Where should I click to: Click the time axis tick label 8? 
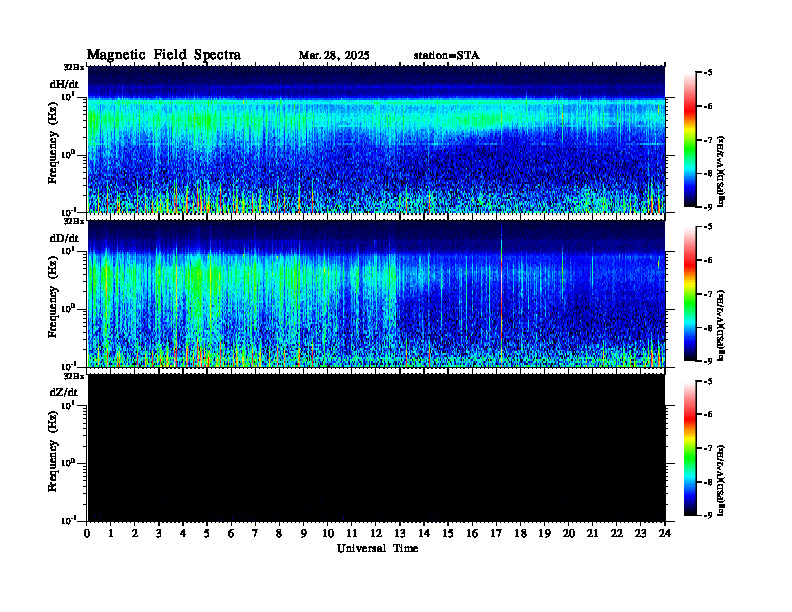[279, 533]
